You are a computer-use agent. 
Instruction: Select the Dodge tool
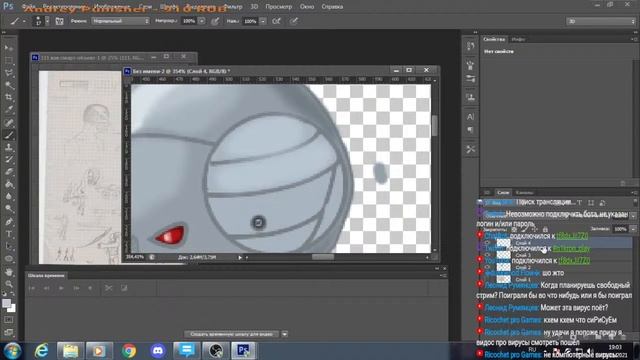click(9, 209)
